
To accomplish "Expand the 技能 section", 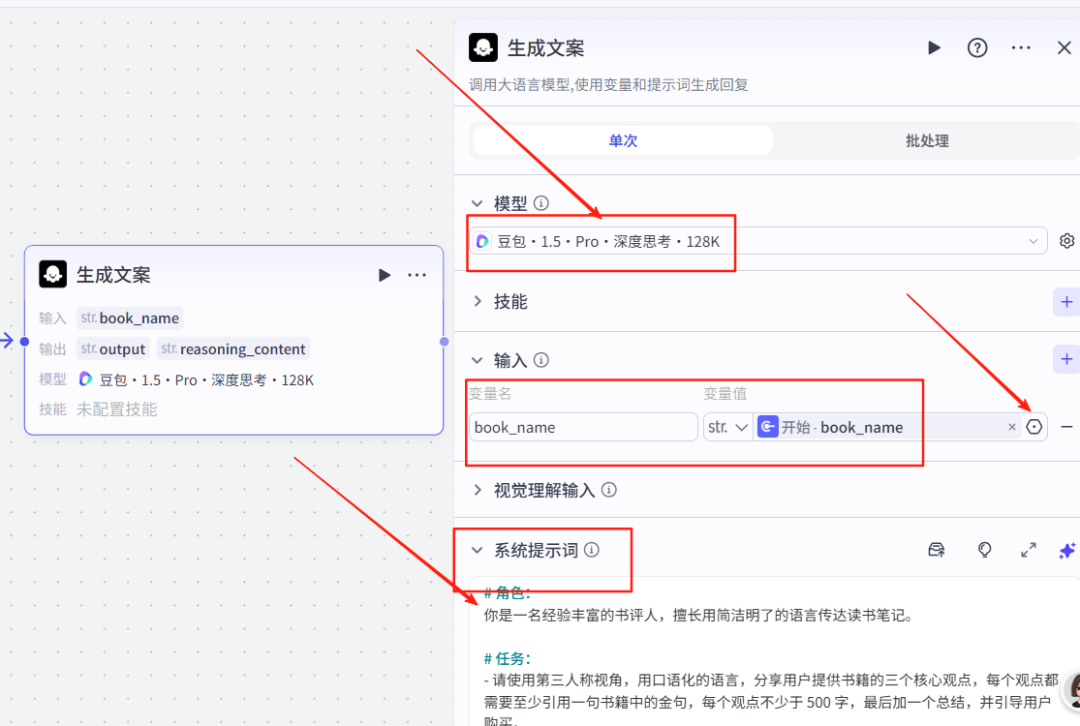I will pyautogui.click(x=477, y=301).
